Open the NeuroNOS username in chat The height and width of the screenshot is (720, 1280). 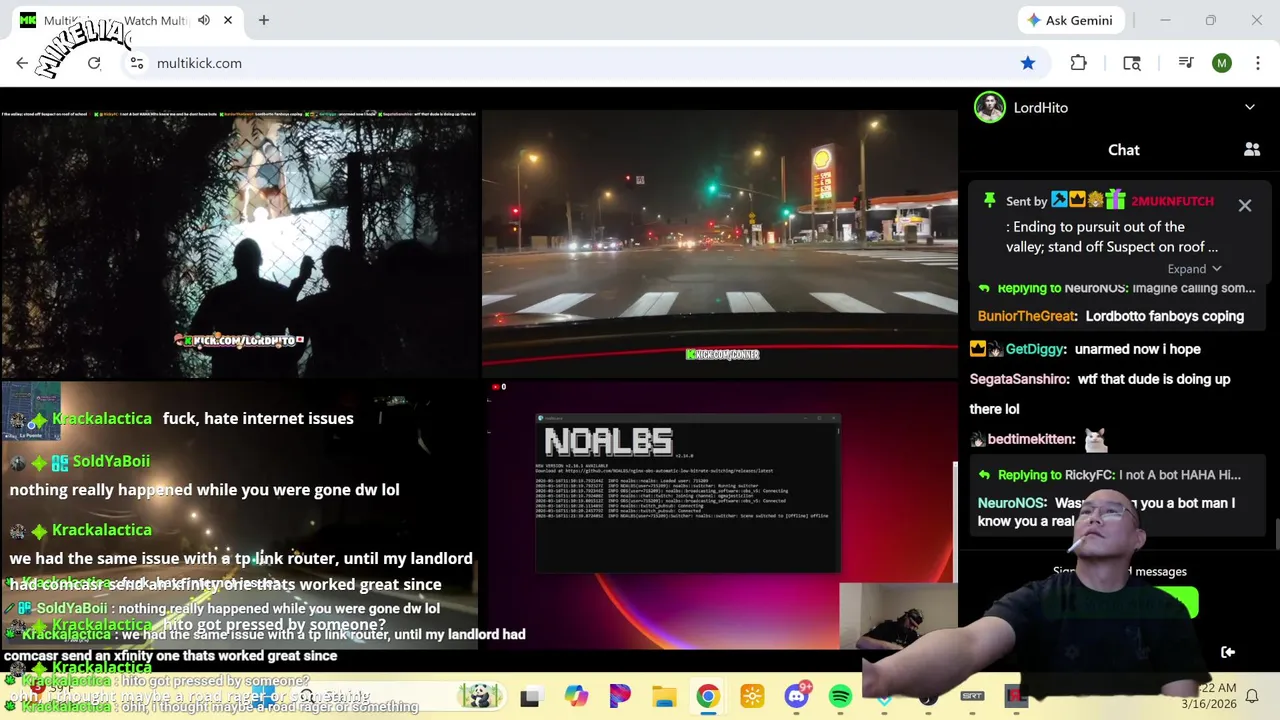pyautogui.click(x=1012, y=503)
